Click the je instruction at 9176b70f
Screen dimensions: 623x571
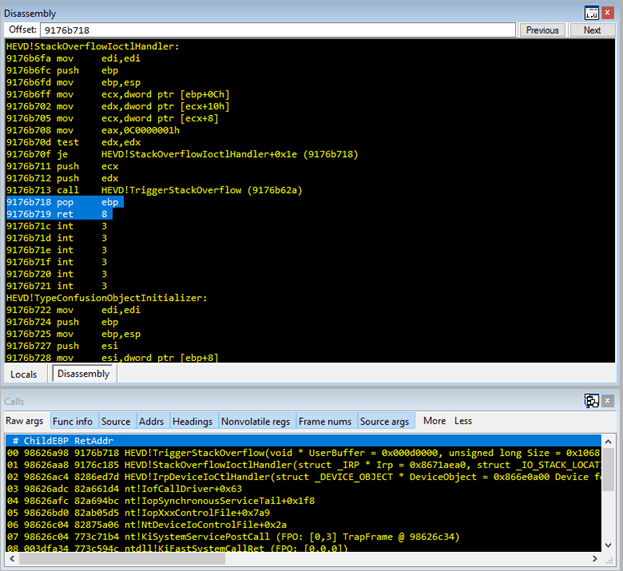[x=182, y=154]
